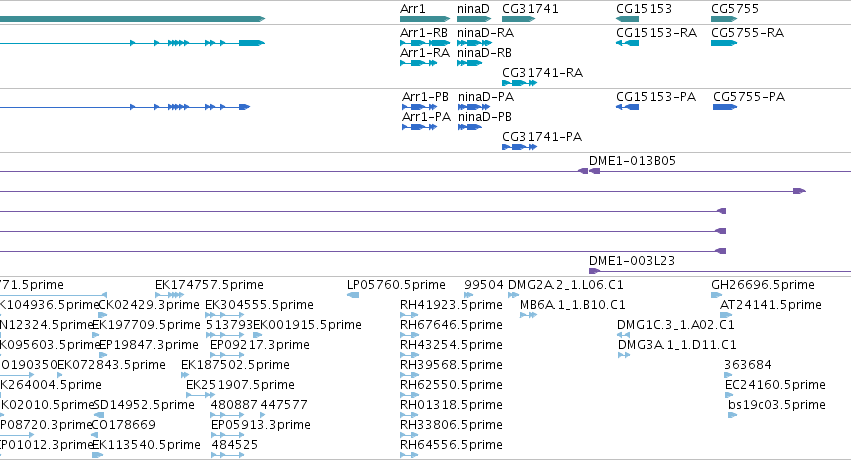
Task: Click the CG31741-PA protein glyph
Action: click(519, 147)
